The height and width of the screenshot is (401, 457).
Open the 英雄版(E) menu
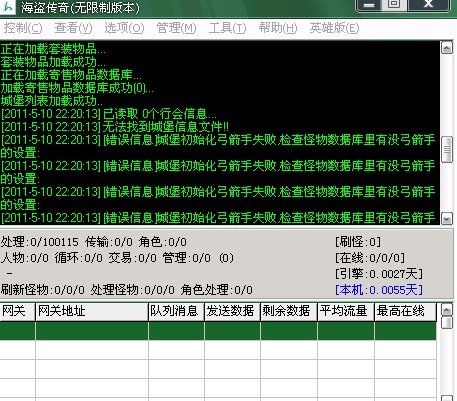click(334, 28)
